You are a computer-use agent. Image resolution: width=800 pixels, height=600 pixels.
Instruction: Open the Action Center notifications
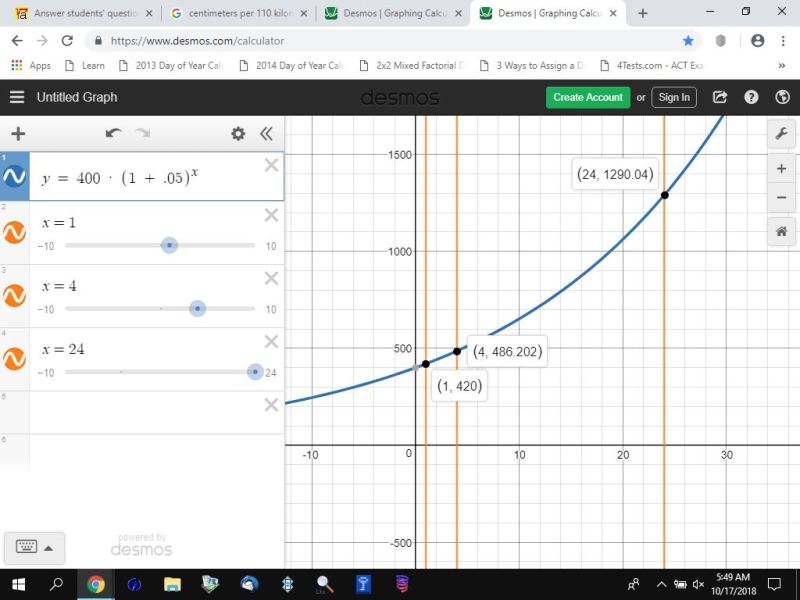click(774, 584)
